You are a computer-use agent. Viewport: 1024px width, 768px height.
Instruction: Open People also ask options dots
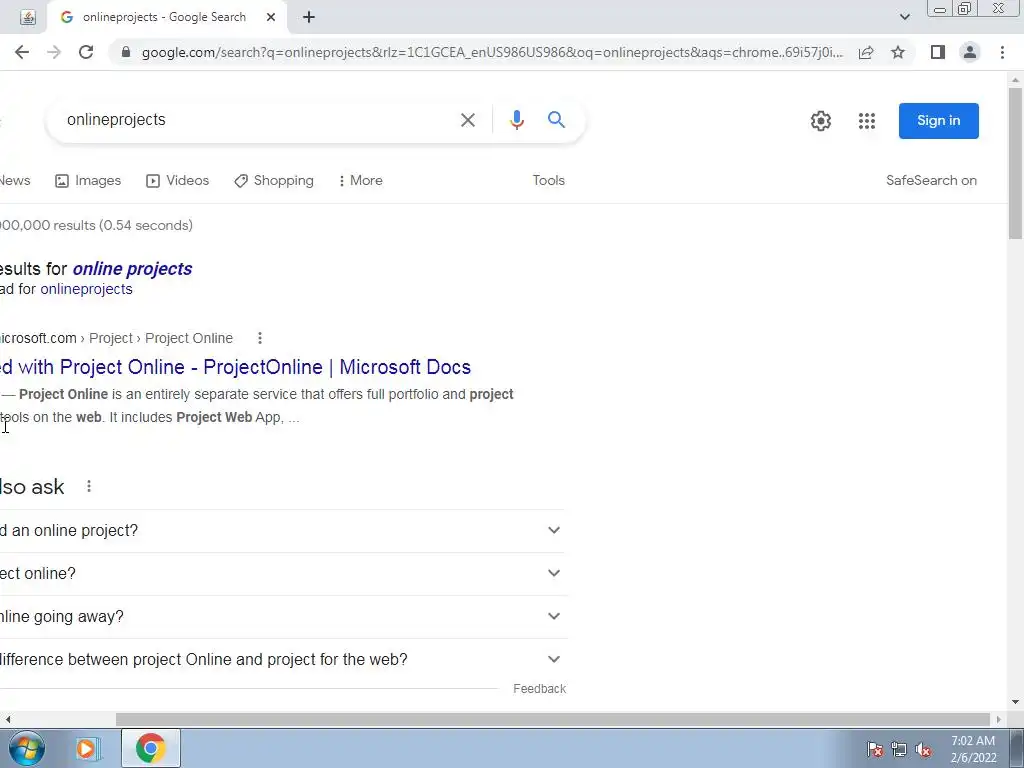click(89, 487)
